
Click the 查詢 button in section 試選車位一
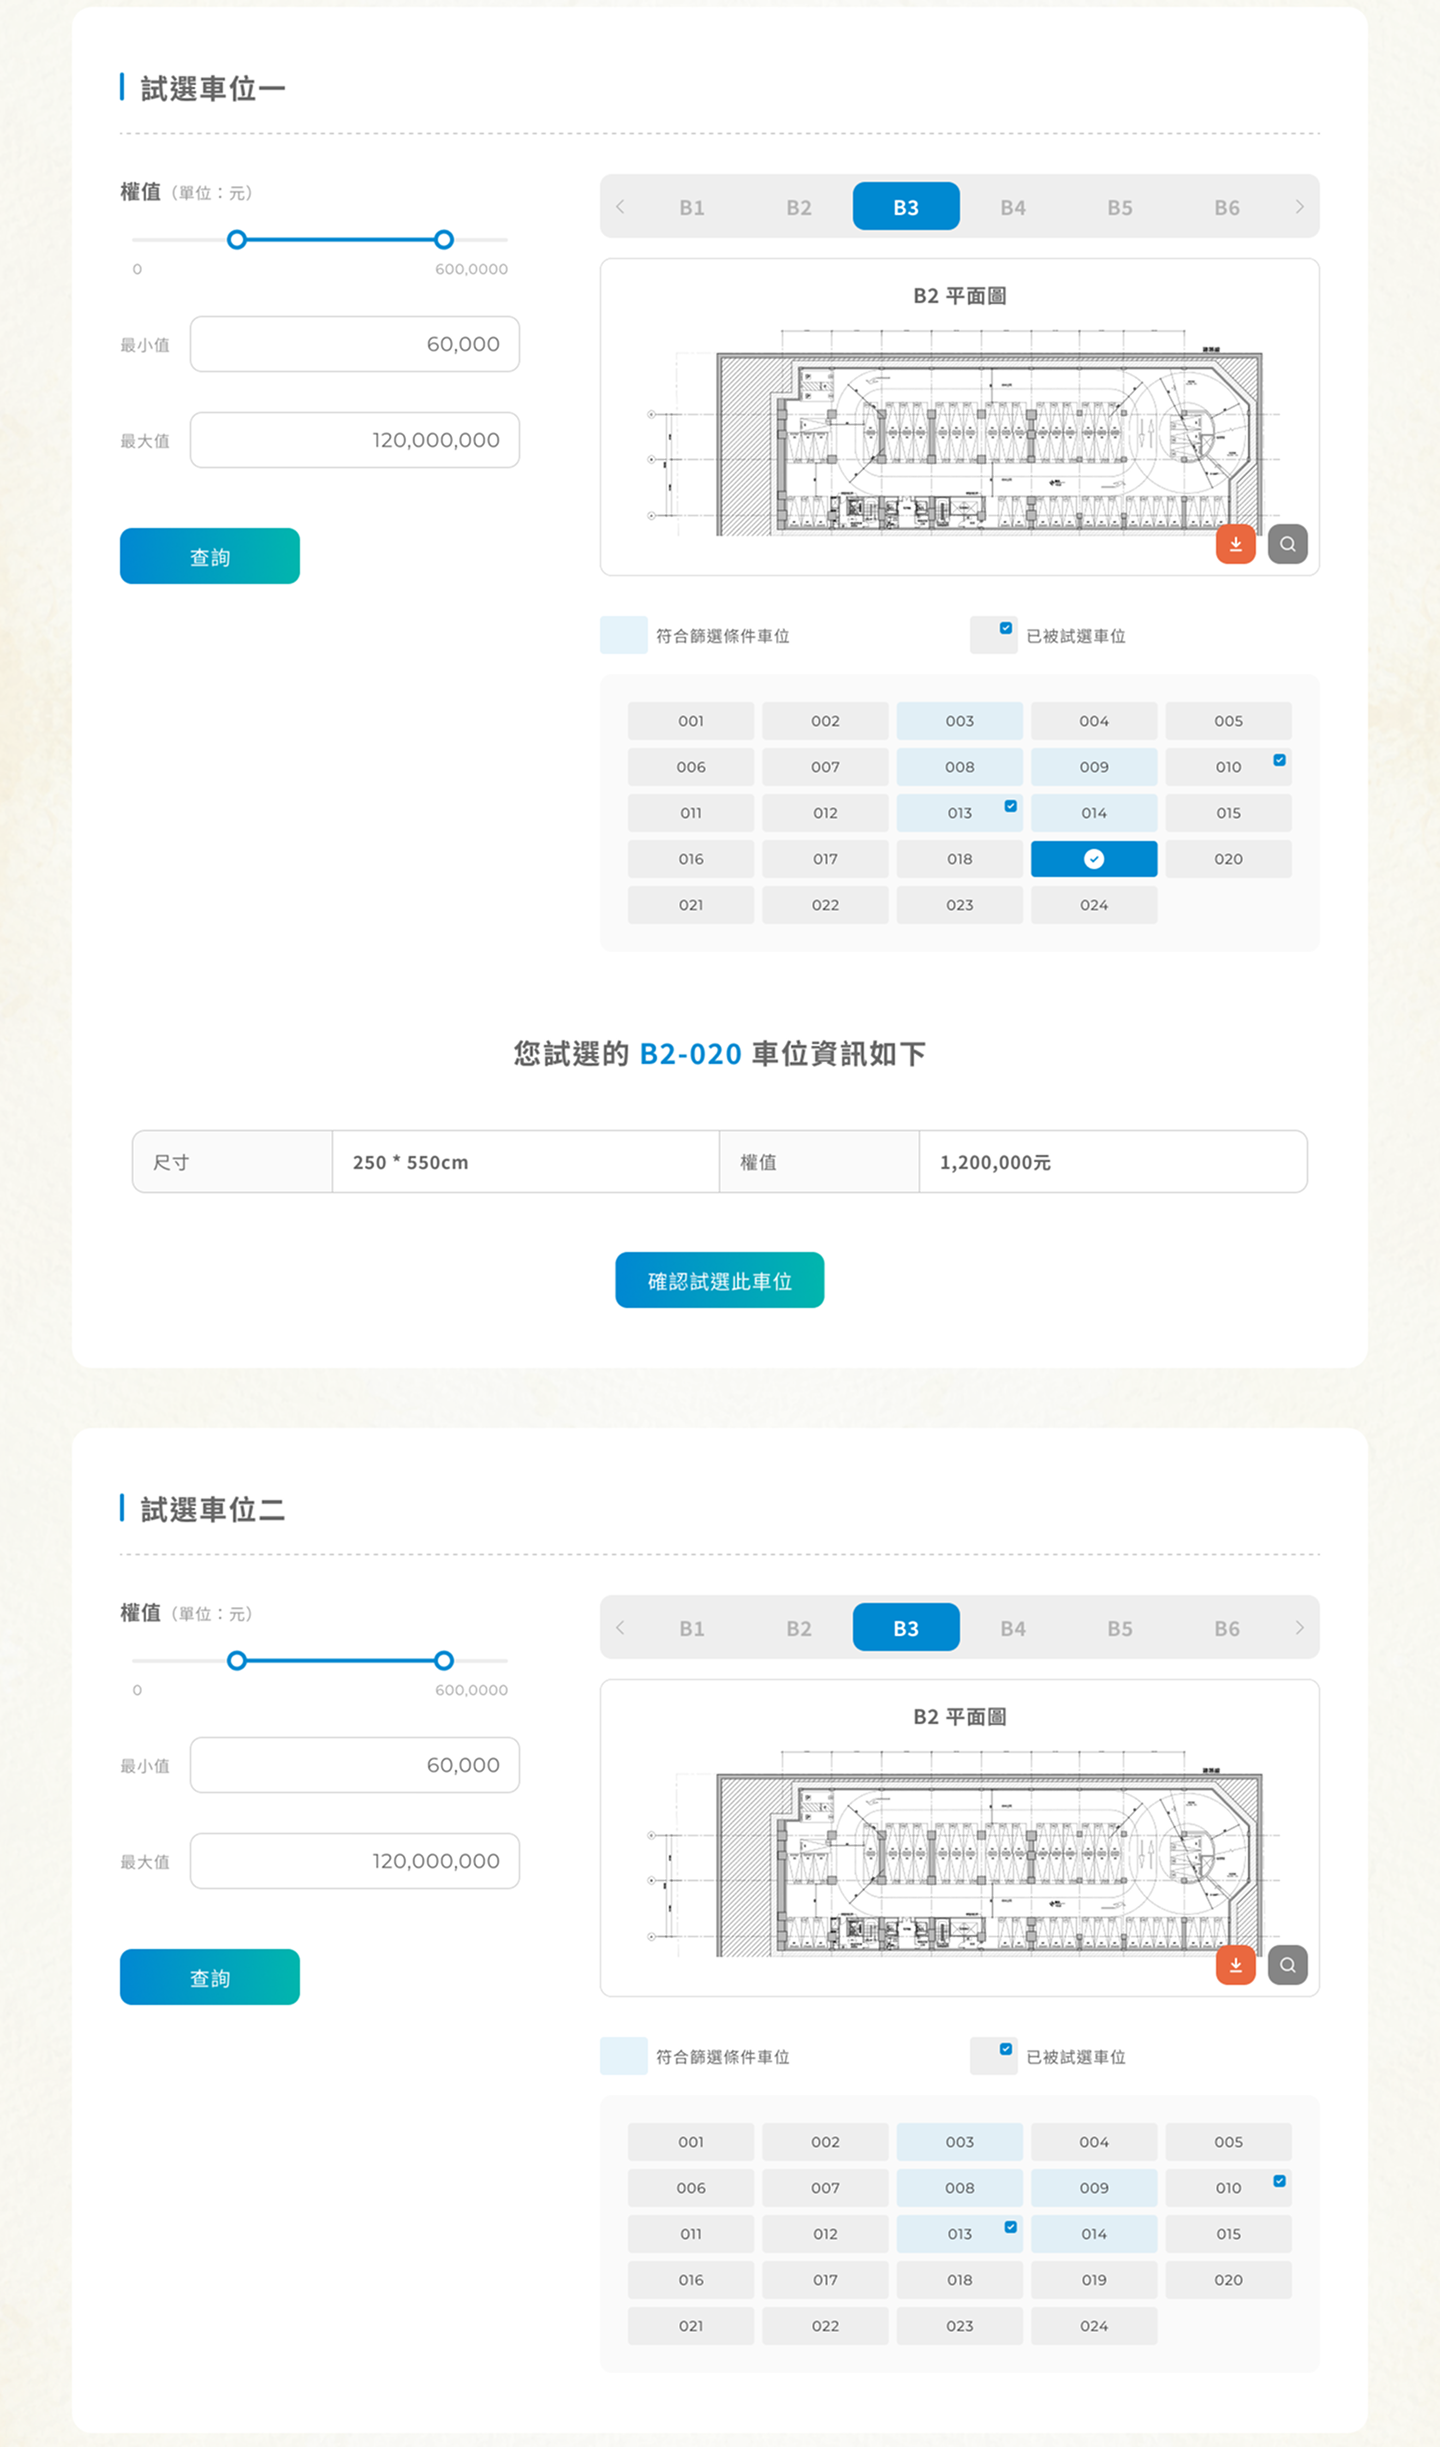pyautogui.click(x=210, y=556)
